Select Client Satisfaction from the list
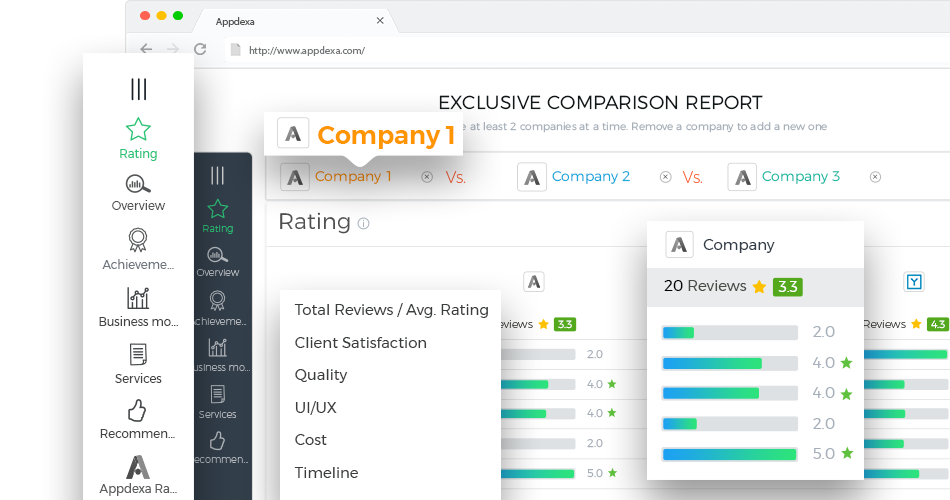The image size is (950, 500). 360,343
